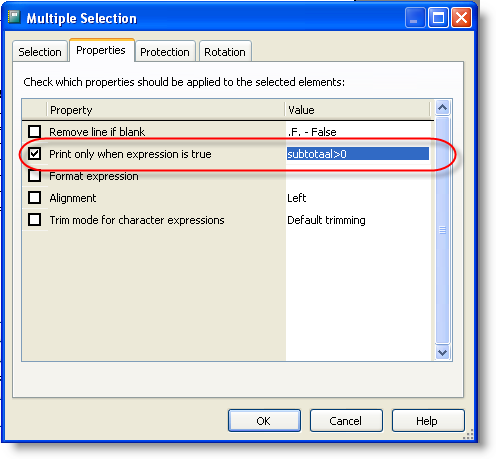Open the Default trimming value
This screenshot has height=459, width=496.
[326, 220]
